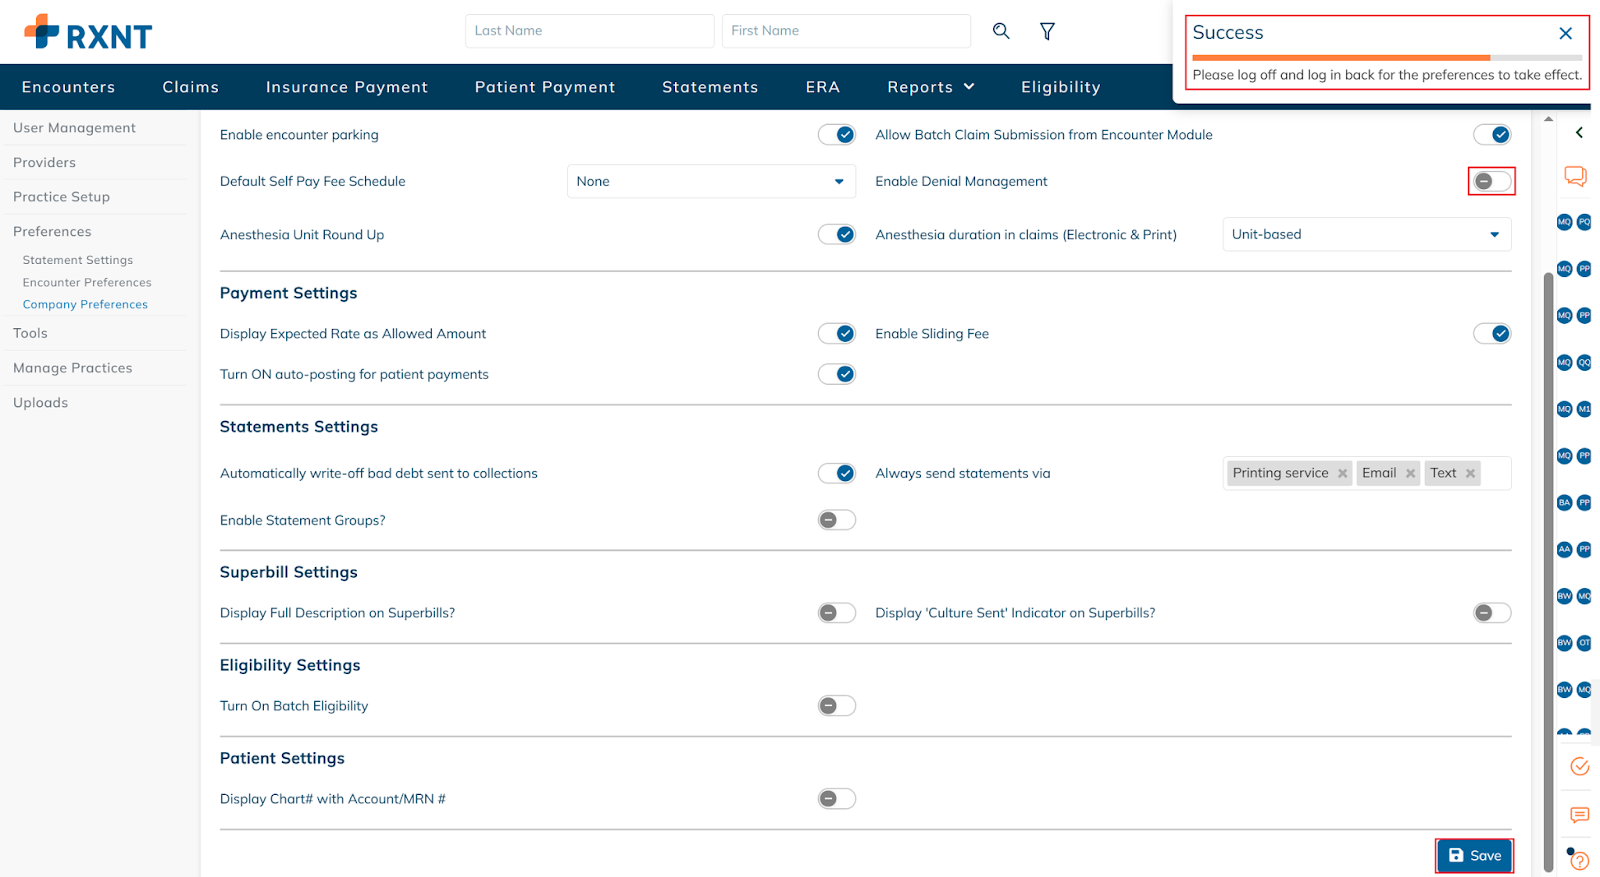
Task: Open the patient filter funnel icon
Action: click(x=1047, y=31)
